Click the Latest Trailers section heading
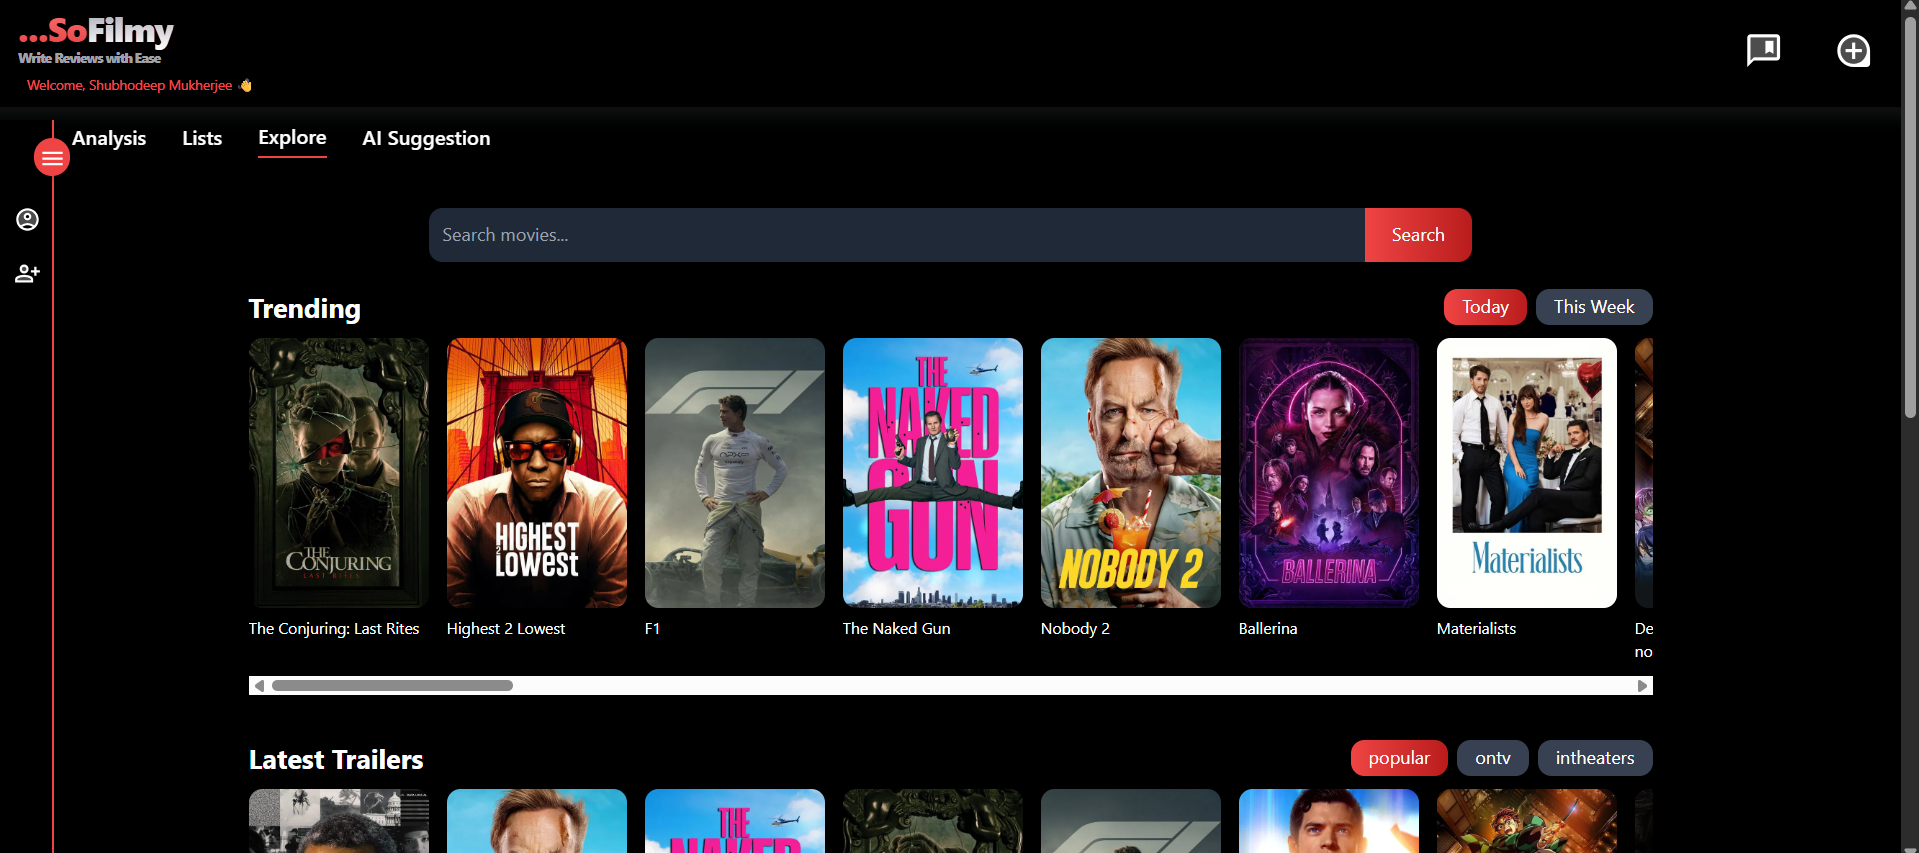The width and height of the screenshot is (1919, 853). tap(336, 760)
